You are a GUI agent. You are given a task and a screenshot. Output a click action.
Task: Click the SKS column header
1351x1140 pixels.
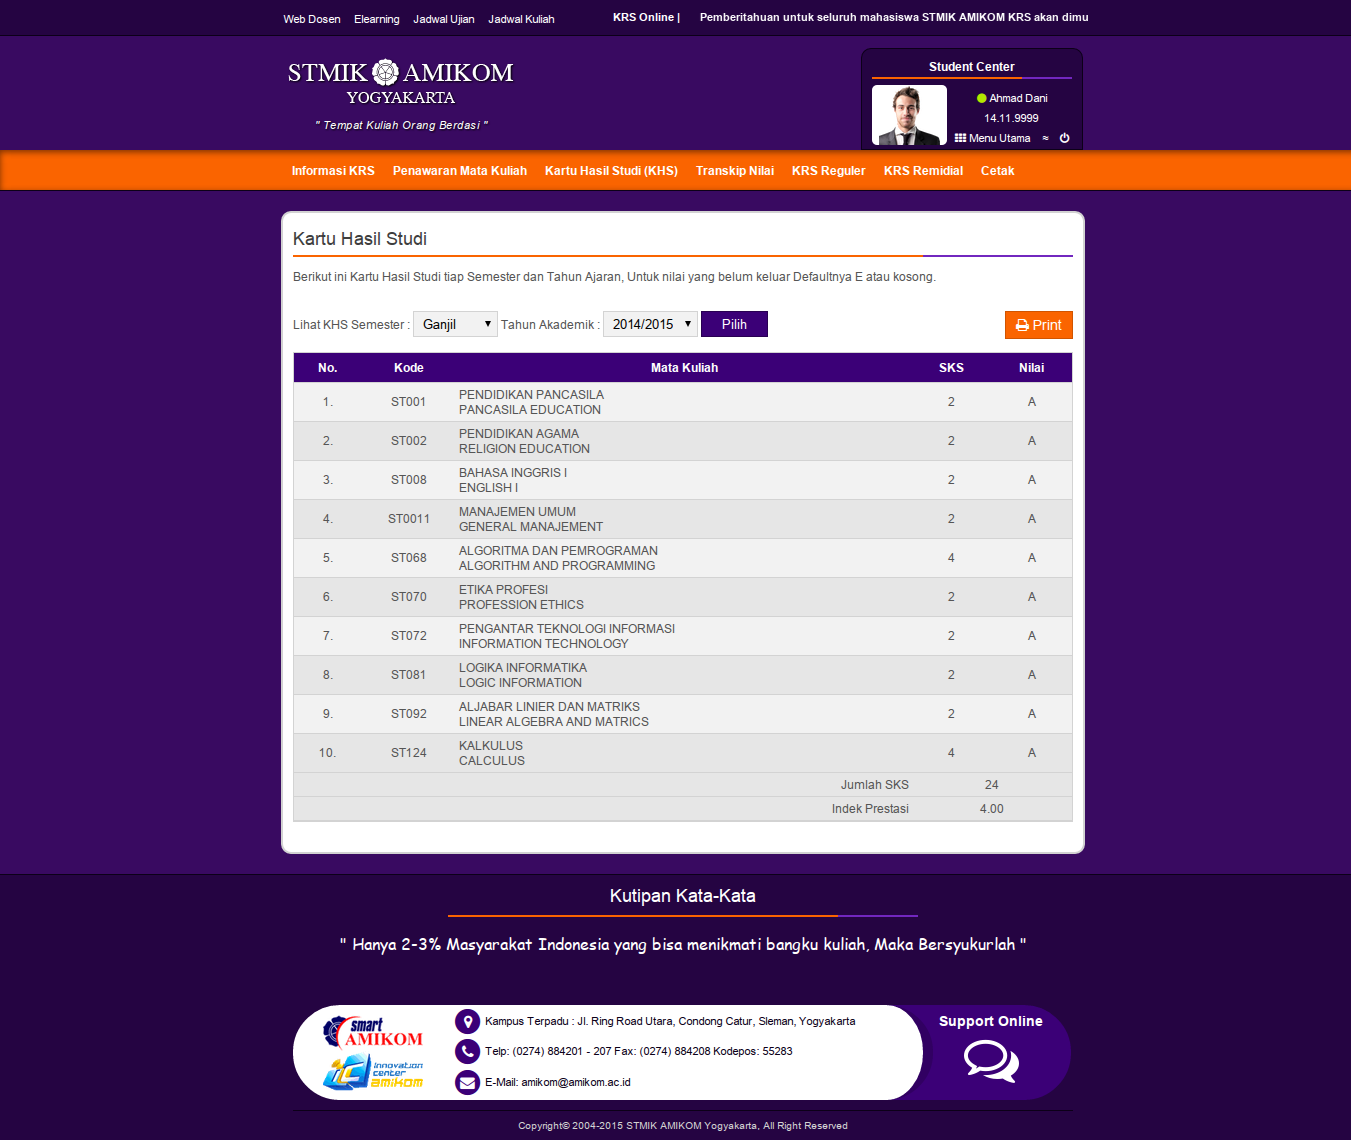(951, 368)
